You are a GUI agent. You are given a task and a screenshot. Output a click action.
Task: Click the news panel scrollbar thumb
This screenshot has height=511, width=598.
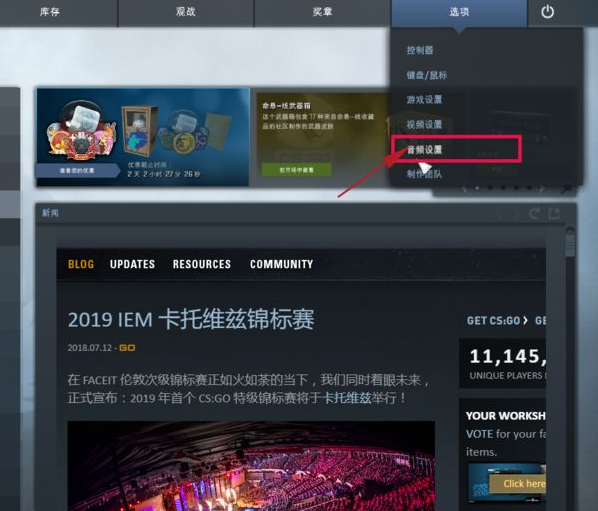pyautogui.click(x=571, y=244)
